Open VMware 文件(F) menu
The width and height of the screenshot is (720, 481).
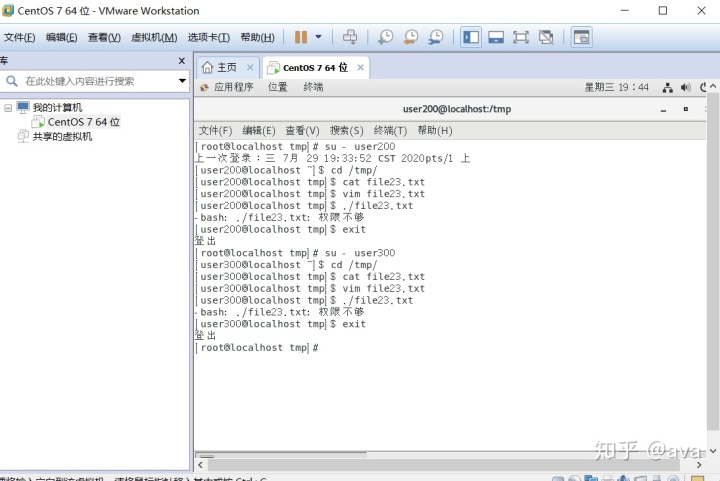(x=20, y=37)
